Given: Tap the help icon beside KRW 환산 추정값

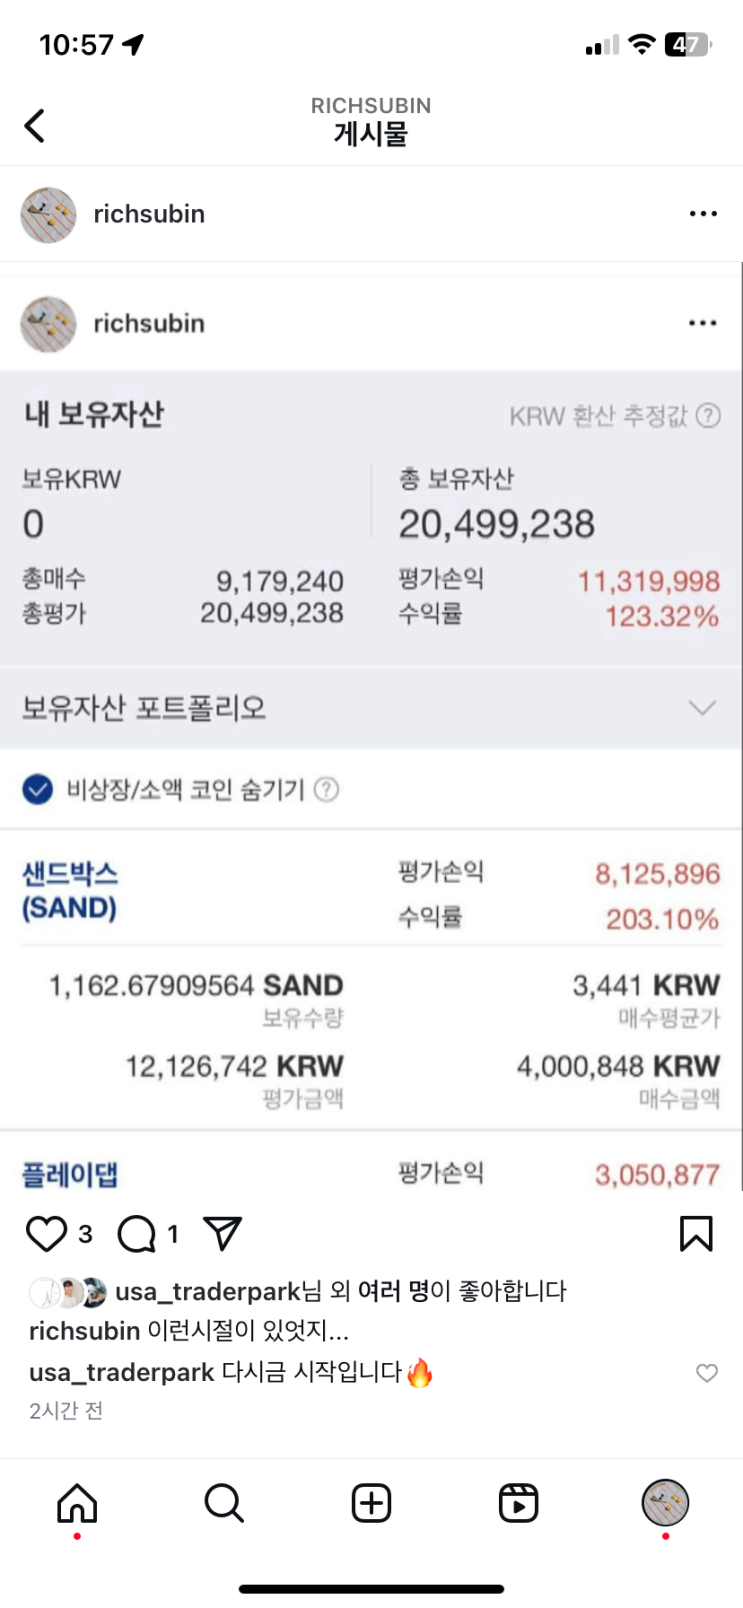Looking at the screenshot, I should coord(708,416).
